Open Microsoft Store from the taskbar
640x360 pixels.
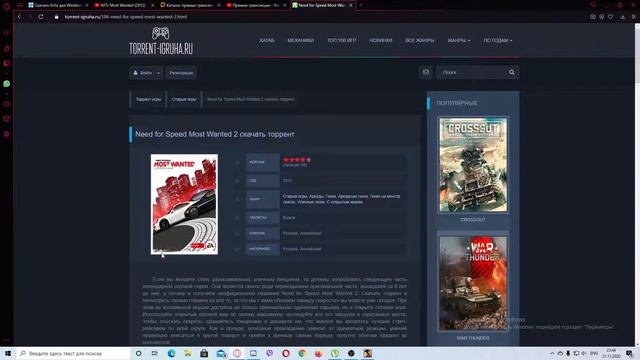coord(204,353)
